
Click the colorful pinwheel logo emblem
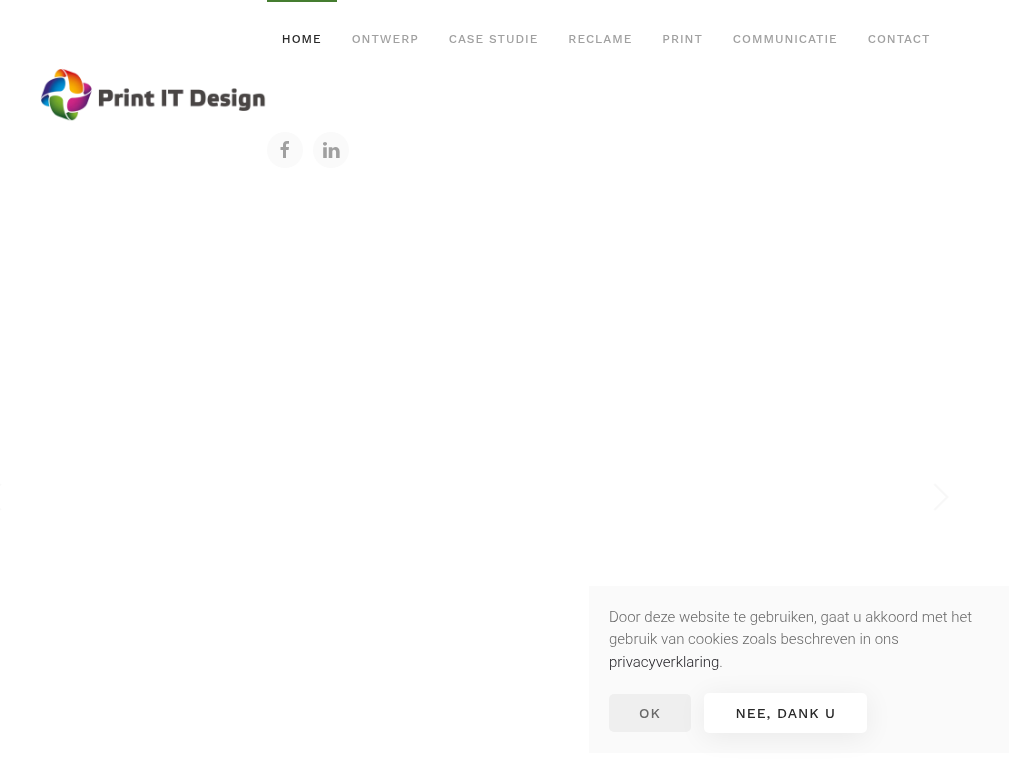tap(66, 95)
